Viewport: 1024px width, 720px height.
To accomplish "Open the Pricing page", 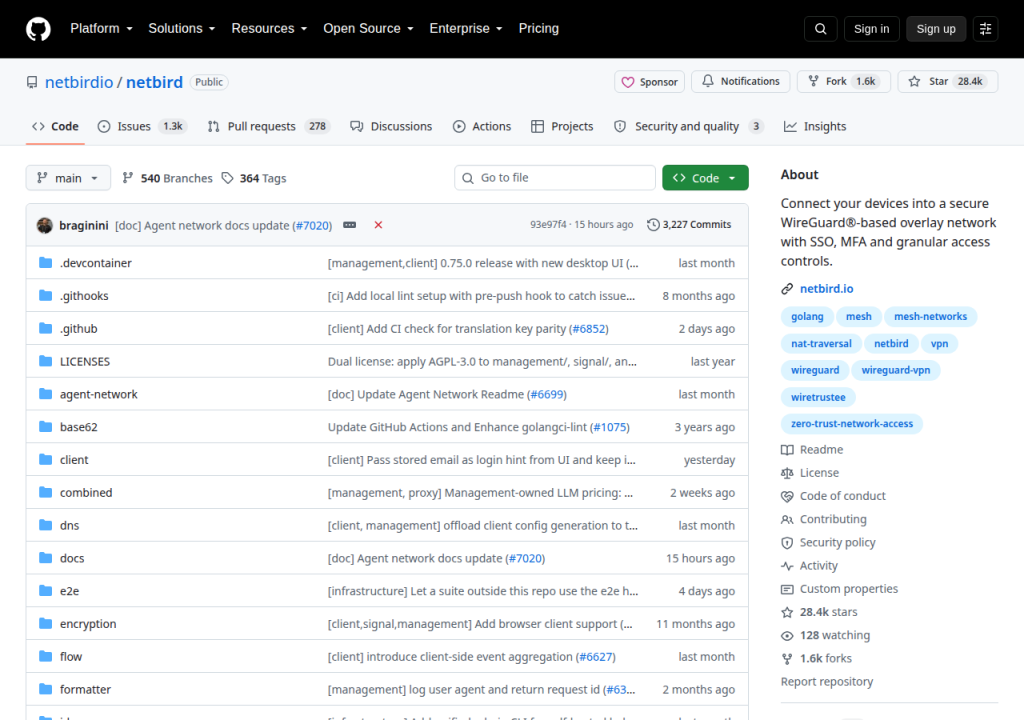I will pyautogui.click(x=539, y=29).
